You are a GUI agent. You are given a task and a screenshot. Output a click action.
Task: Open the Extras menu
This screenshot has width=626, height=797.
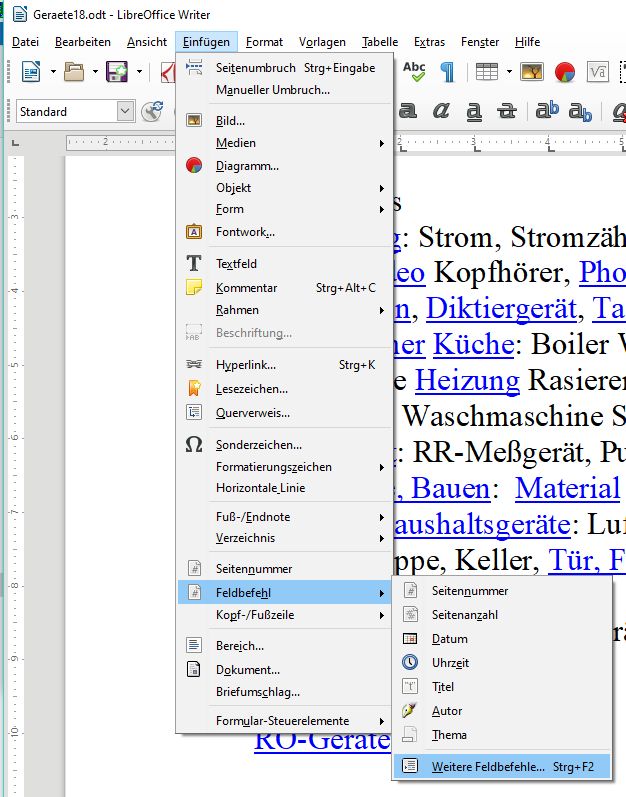tap(429, 42)
